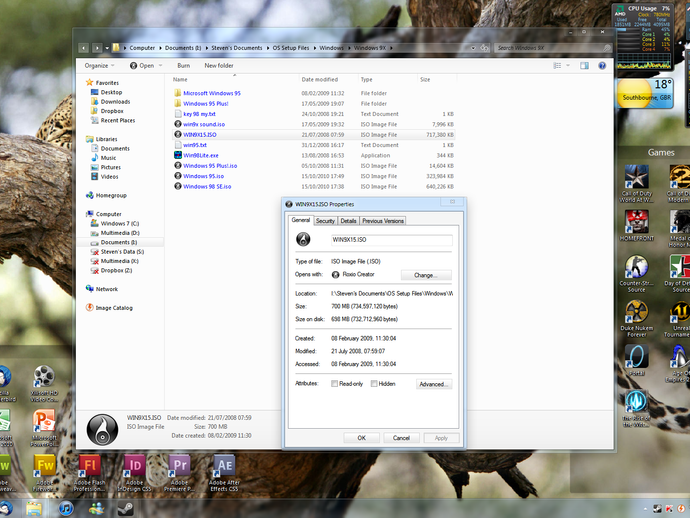Viewport: 690px width, 518px height.
Task: Select the General tab
Action: [x=301, y=220]
